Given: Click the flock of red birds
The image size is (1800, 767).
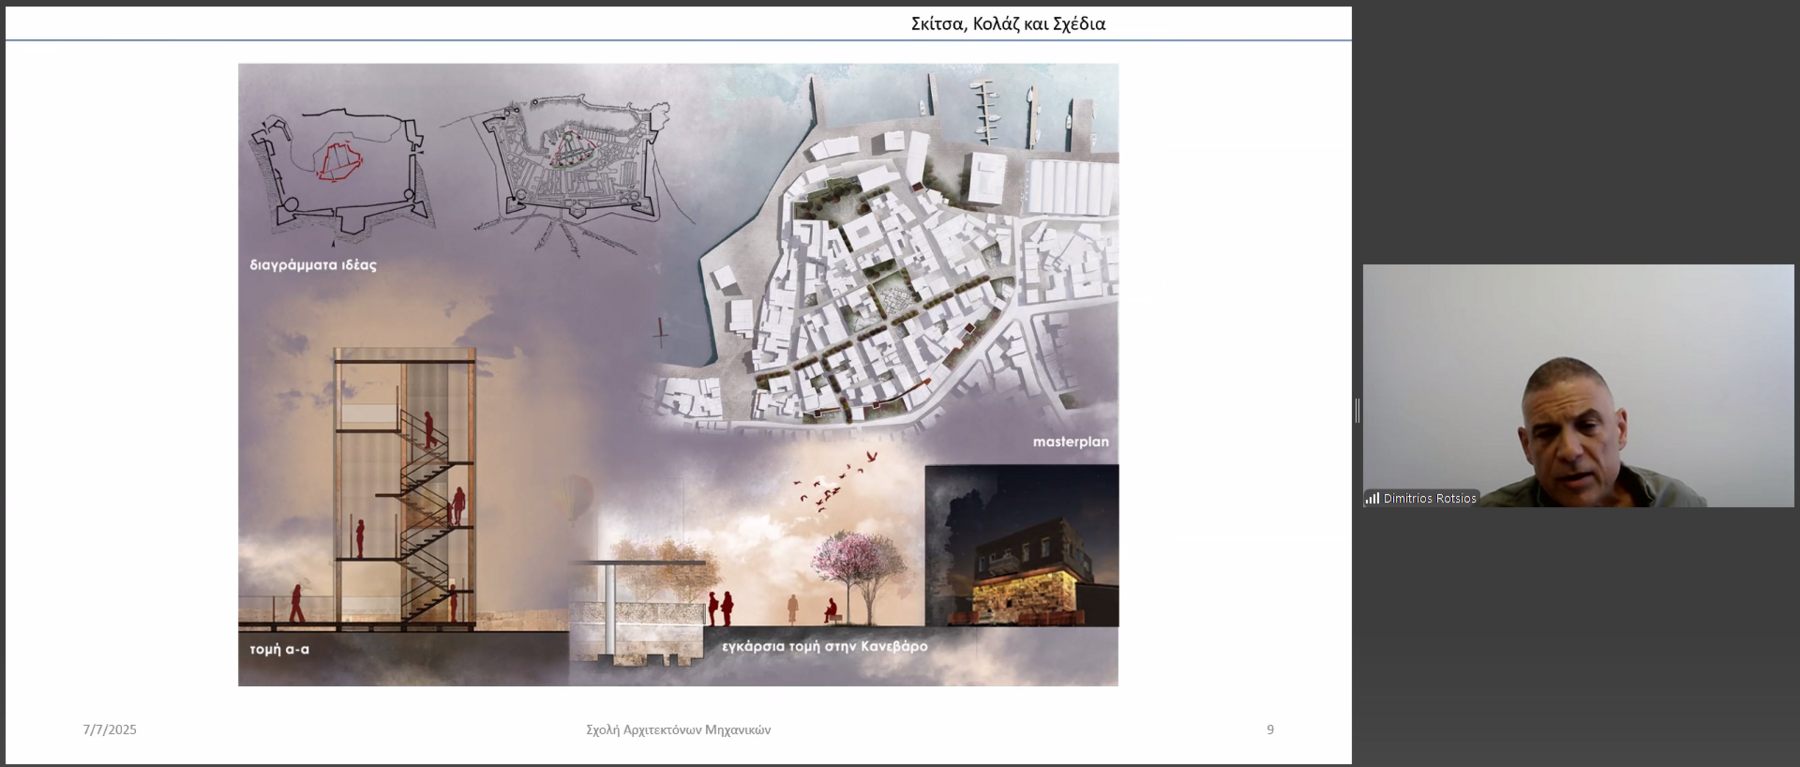Looking at the screenshot, I should (x=835, y=480).
